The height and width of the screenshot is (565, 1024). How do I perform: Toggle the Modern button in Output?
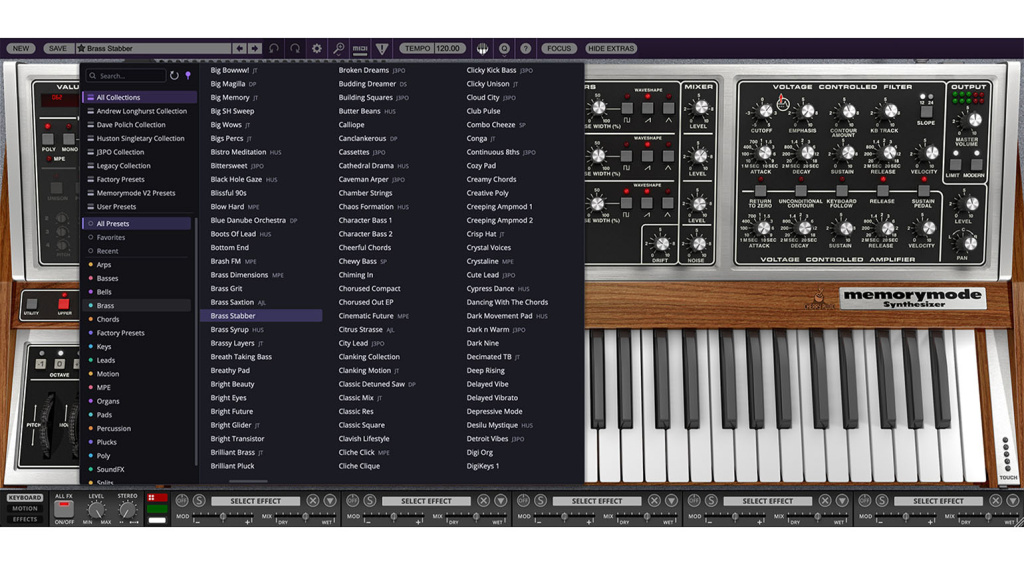[976, 165]
